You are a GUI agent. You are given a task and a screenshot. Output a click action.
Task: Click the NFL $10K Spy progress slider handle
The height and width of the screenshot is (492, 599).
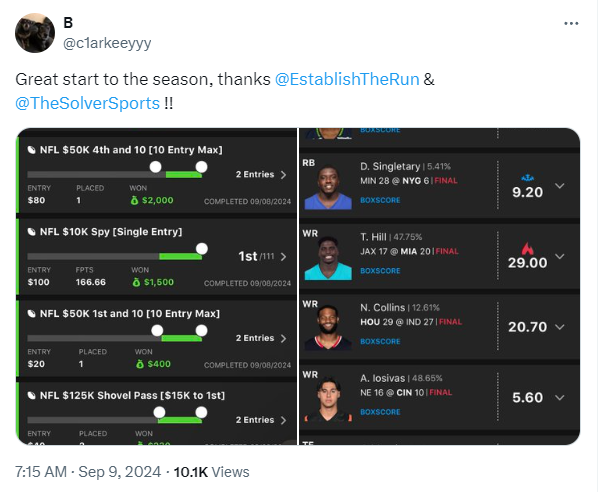pos(202,249)
